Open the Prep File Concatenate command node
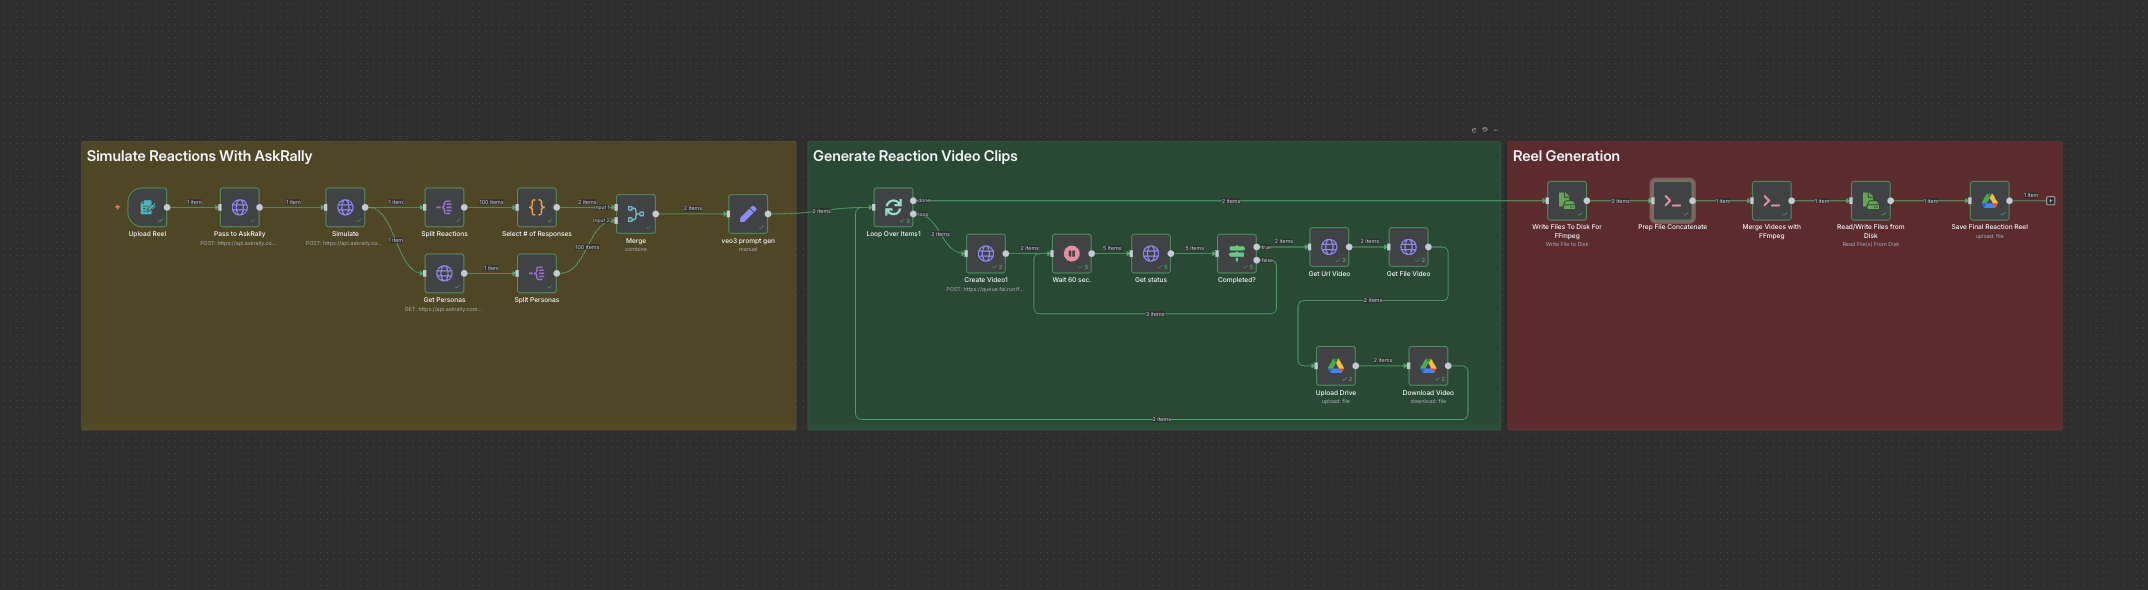 click(1672, 200)
